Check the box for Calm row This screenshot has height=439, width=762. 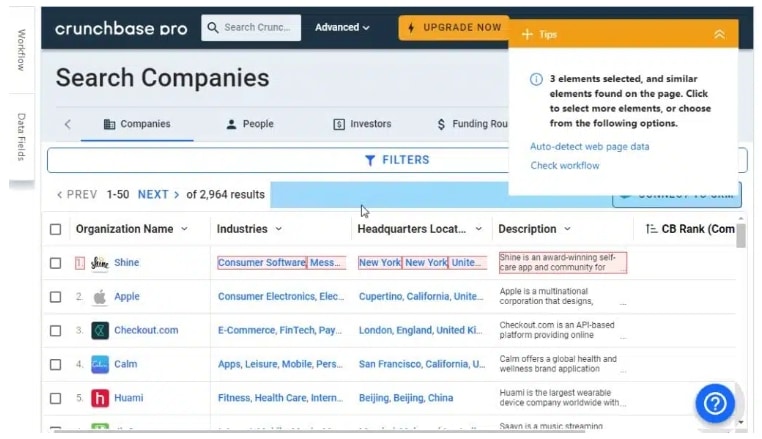(55, 365)
